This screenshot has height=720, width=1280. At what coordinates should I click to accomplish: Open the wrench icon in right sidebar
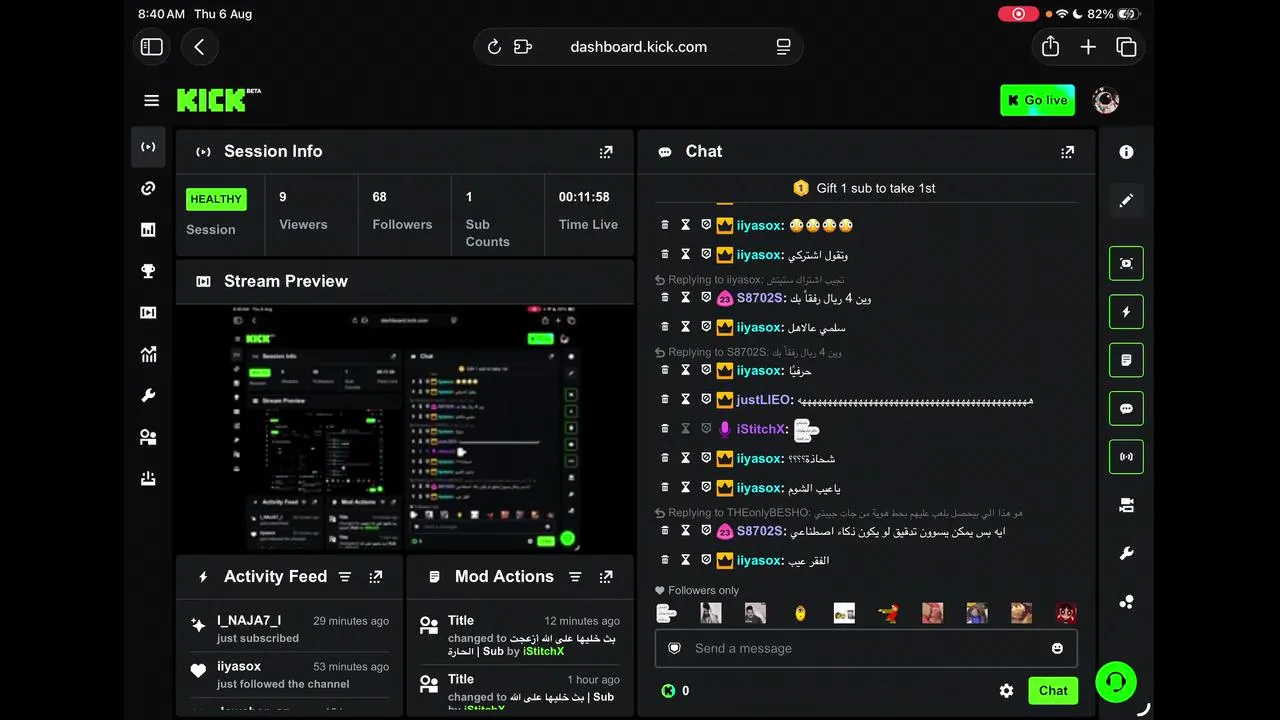(1126, 554)
